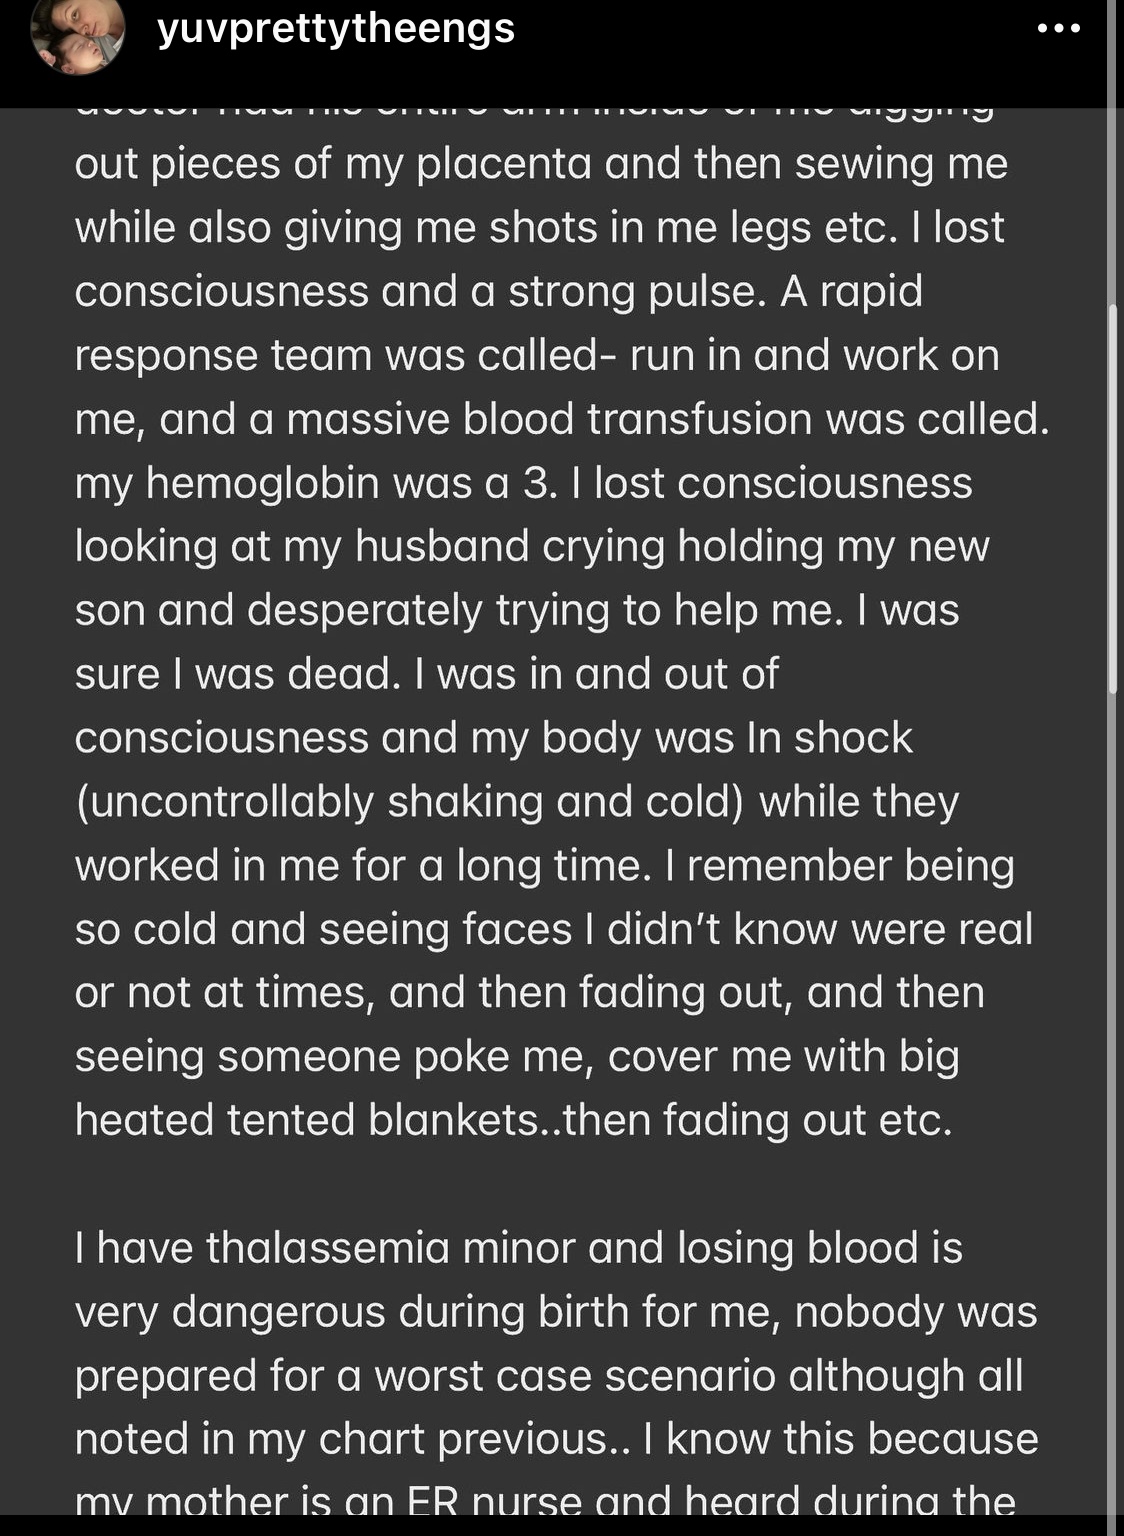Tap the line starting 'out pieces of my placenta'
1124x1536 pixels.
(541, 164)
